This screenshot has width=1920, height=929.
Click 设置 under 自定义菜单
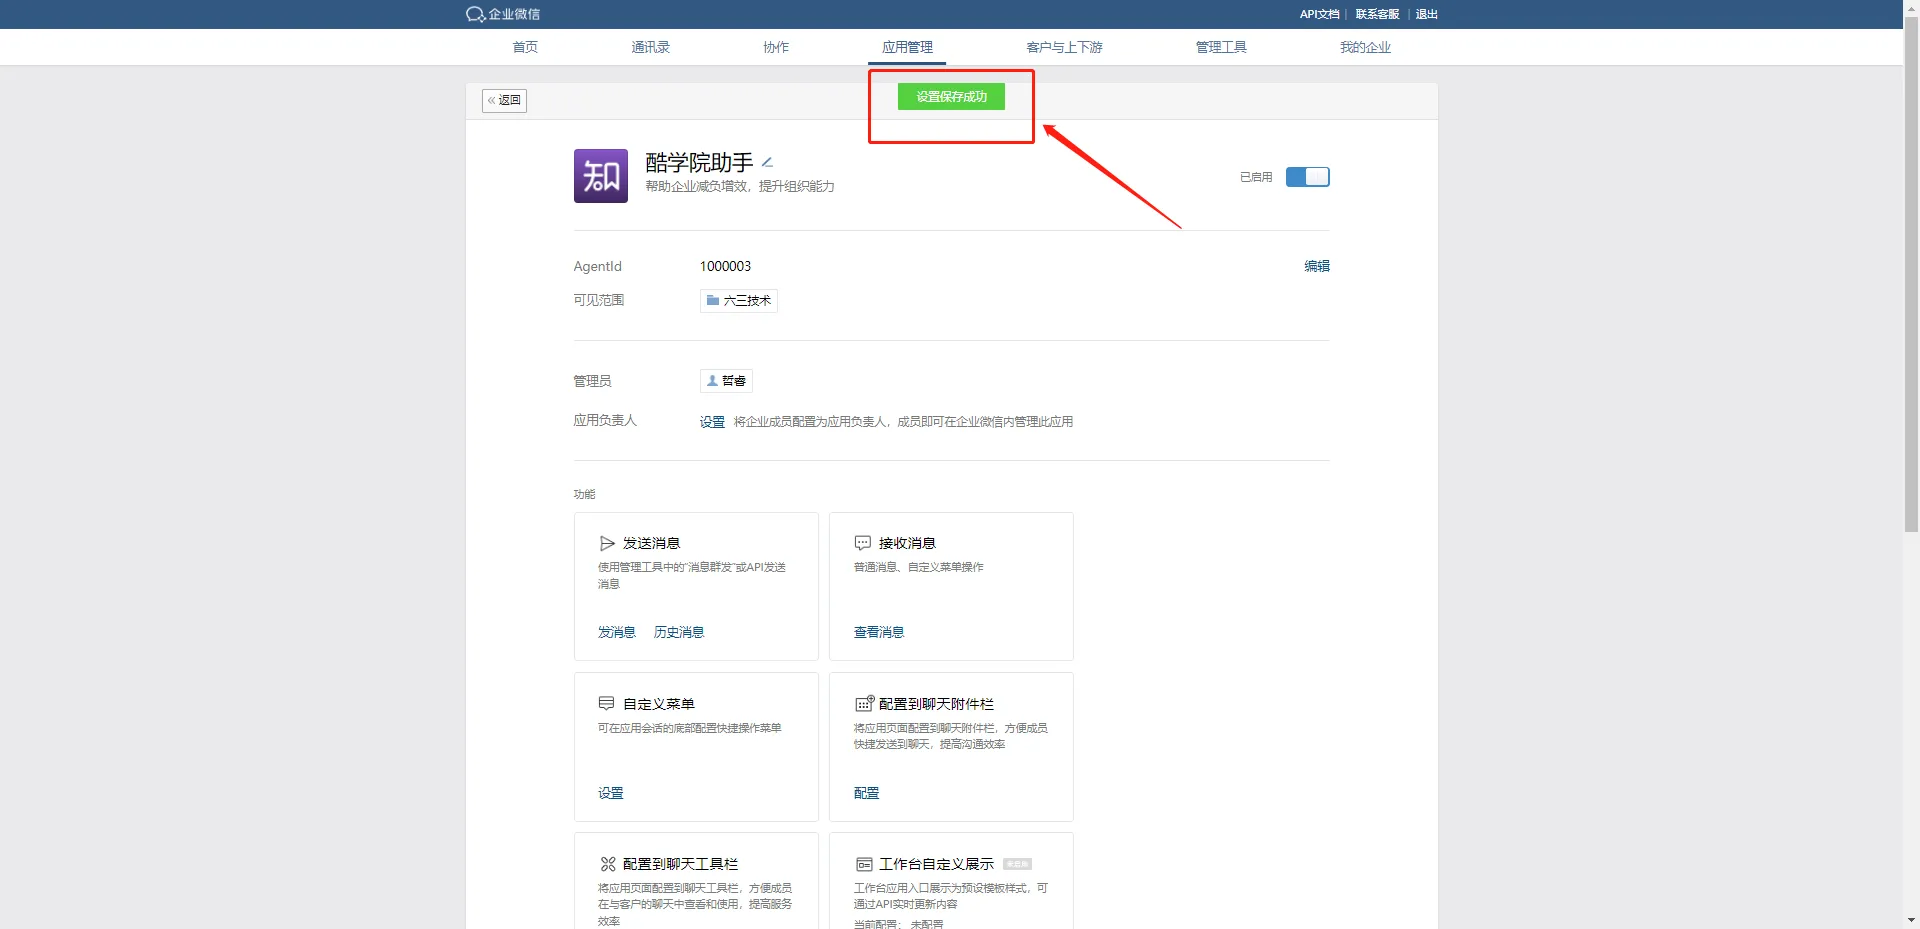point(611,793)
